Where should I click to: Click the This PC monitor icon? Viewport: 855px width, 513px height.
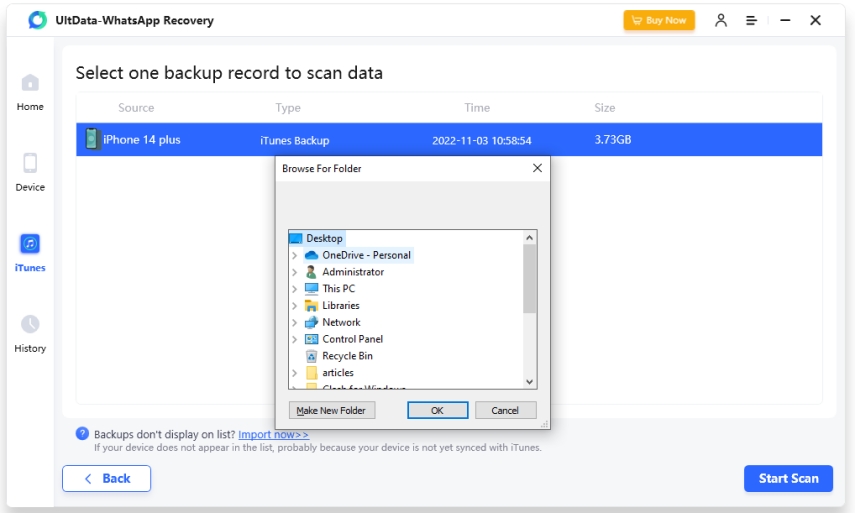tap(311, 288)
